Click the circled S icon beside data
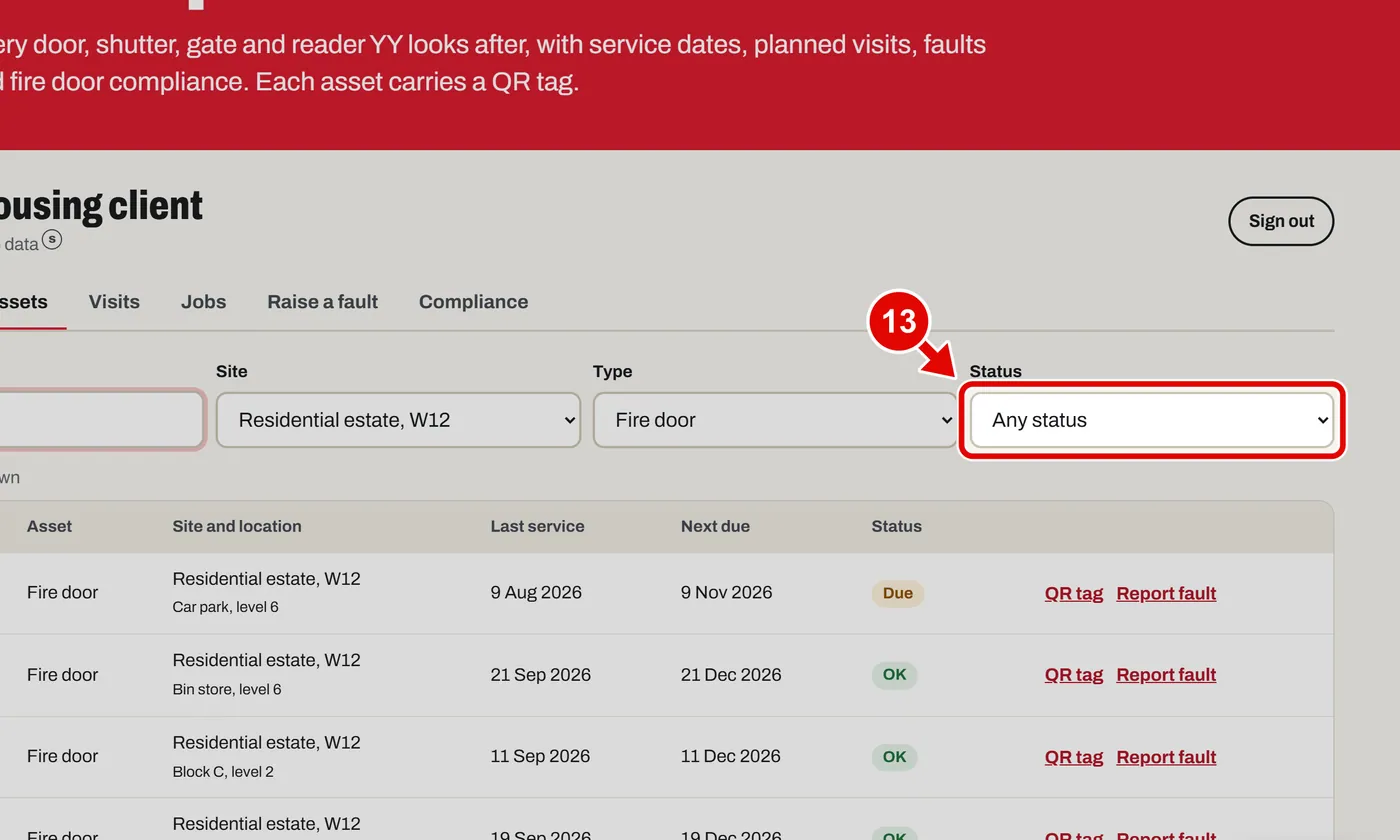The width and height of the screenshot is (1400, 840). click(52, 240)
